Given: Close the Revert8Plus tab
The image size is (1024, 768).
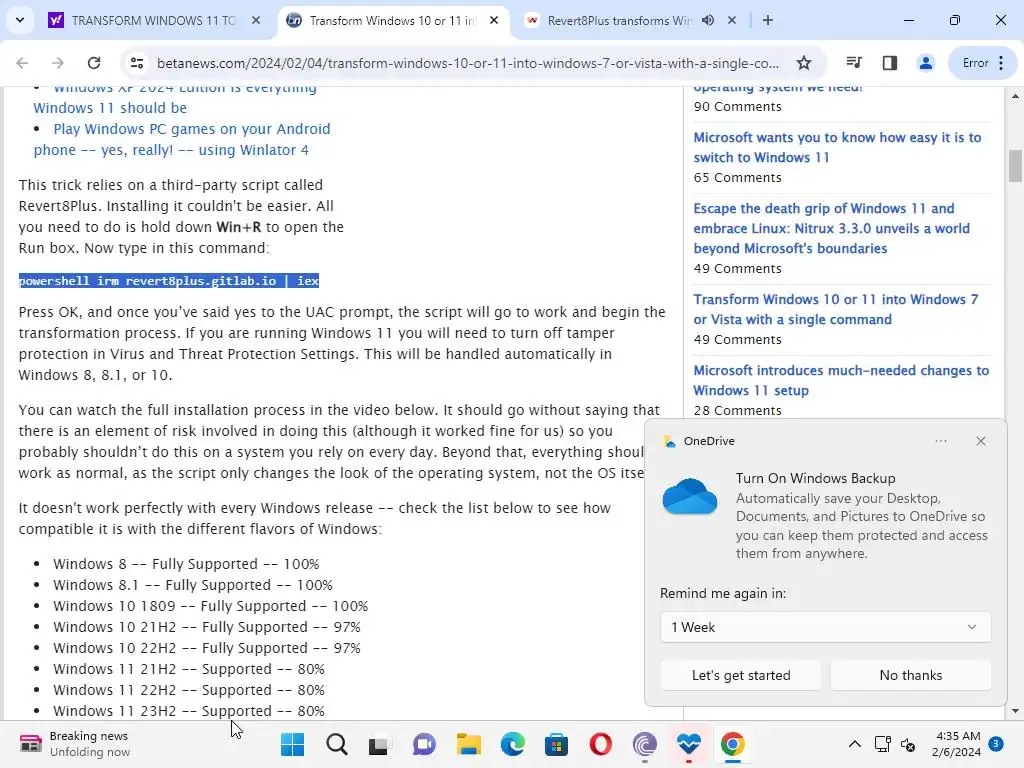Looking at the screenshot, I should click(x=732, y=20).
